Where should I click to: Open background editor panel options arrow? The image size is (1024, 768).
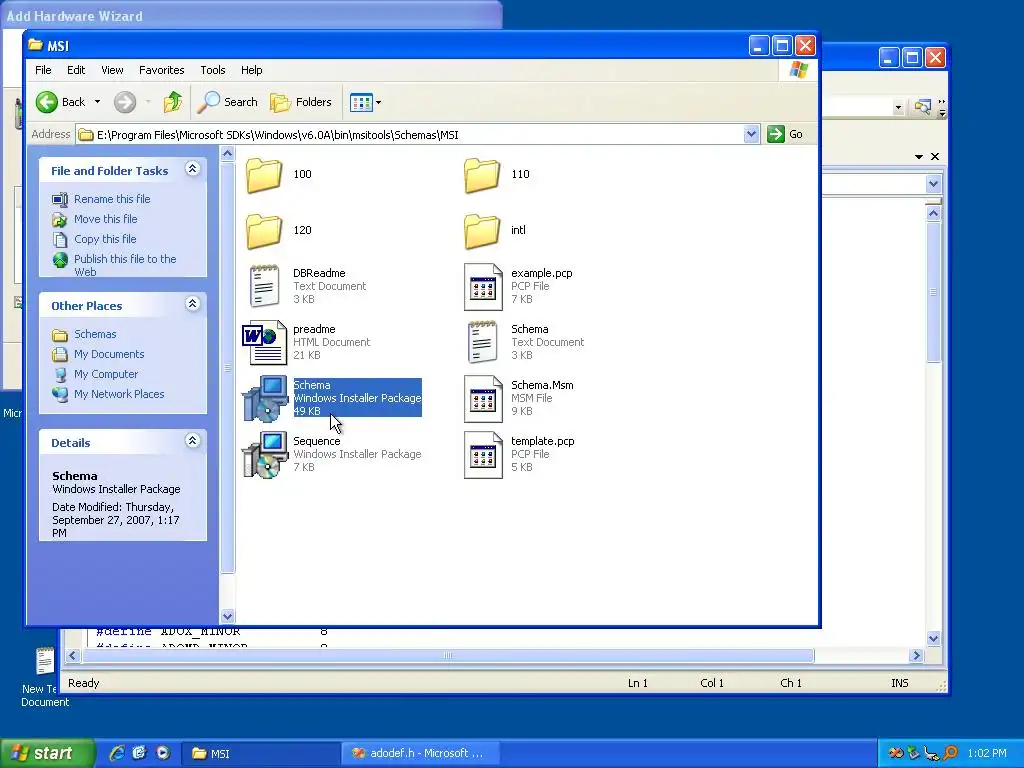[919, 156]
